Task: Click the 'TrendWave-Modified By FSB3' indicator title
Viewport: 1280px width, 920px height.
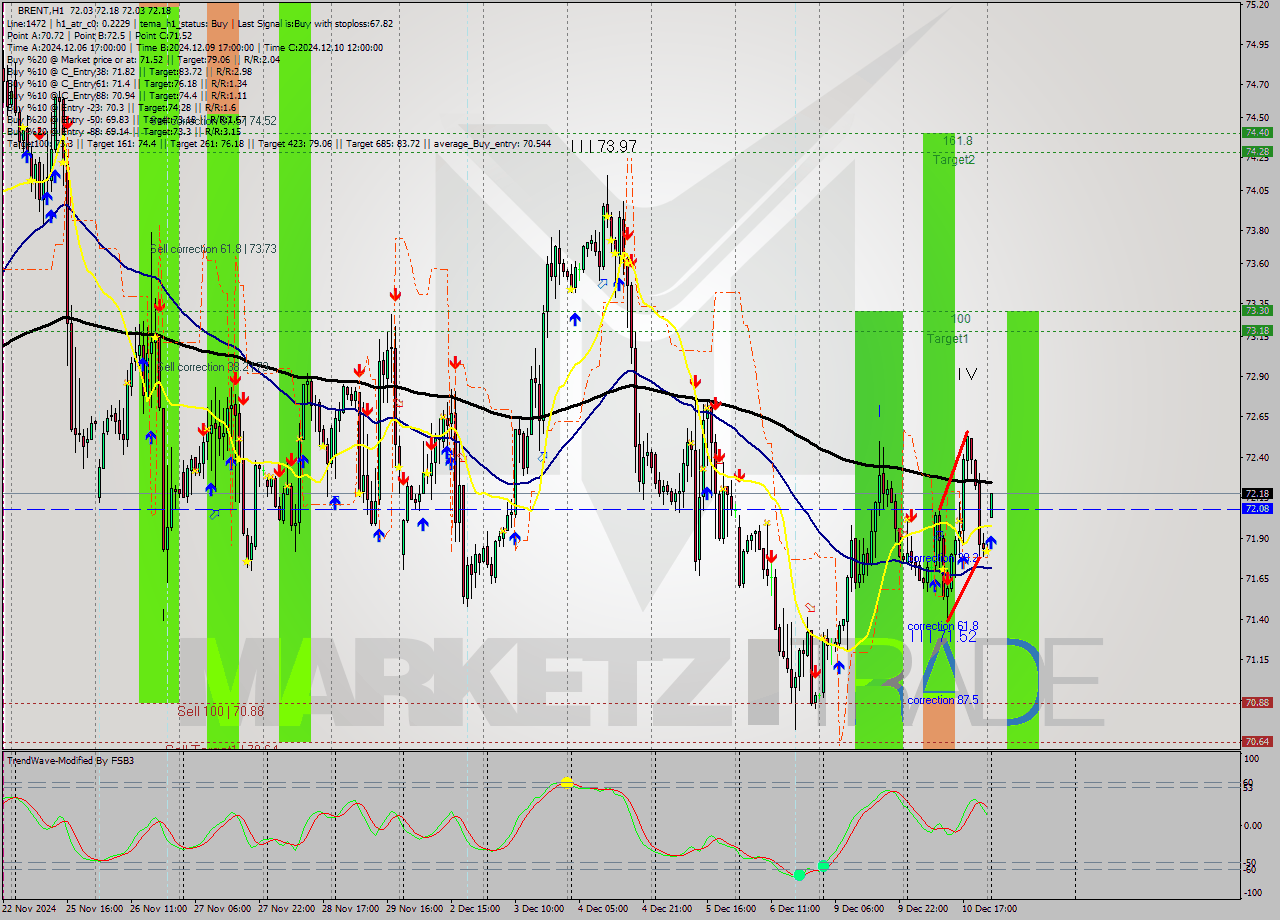Action: [x=71, y=761]
